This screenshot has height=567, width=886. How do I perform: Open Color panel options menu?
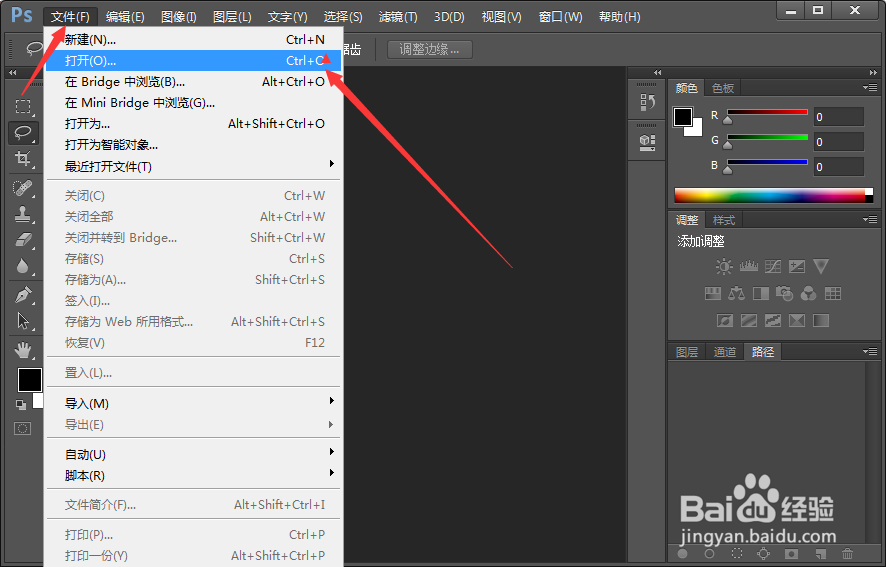870,88
